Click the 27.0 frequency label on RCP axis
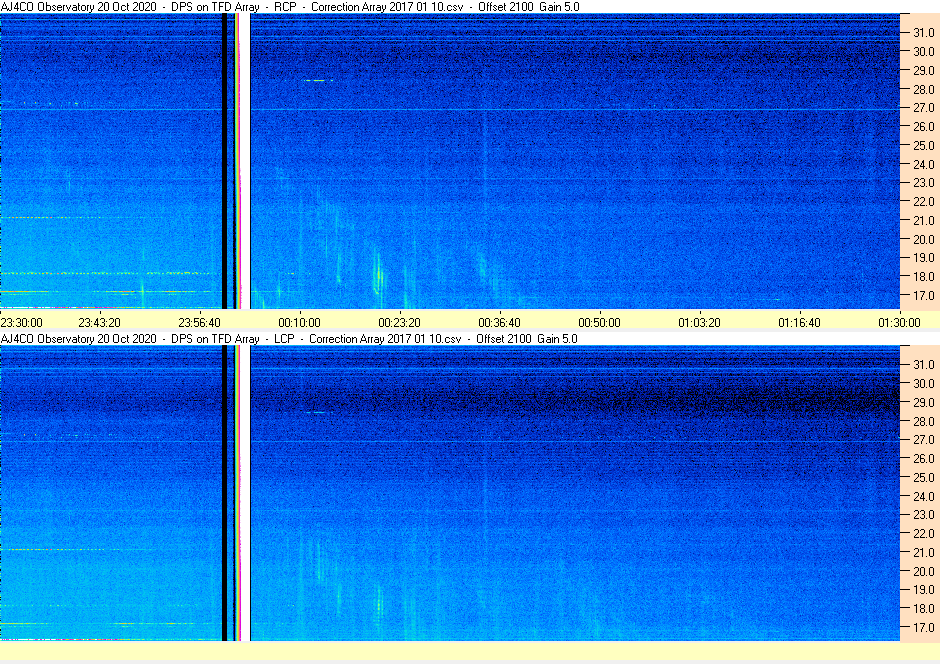940x664 pixels. (924, 108)
